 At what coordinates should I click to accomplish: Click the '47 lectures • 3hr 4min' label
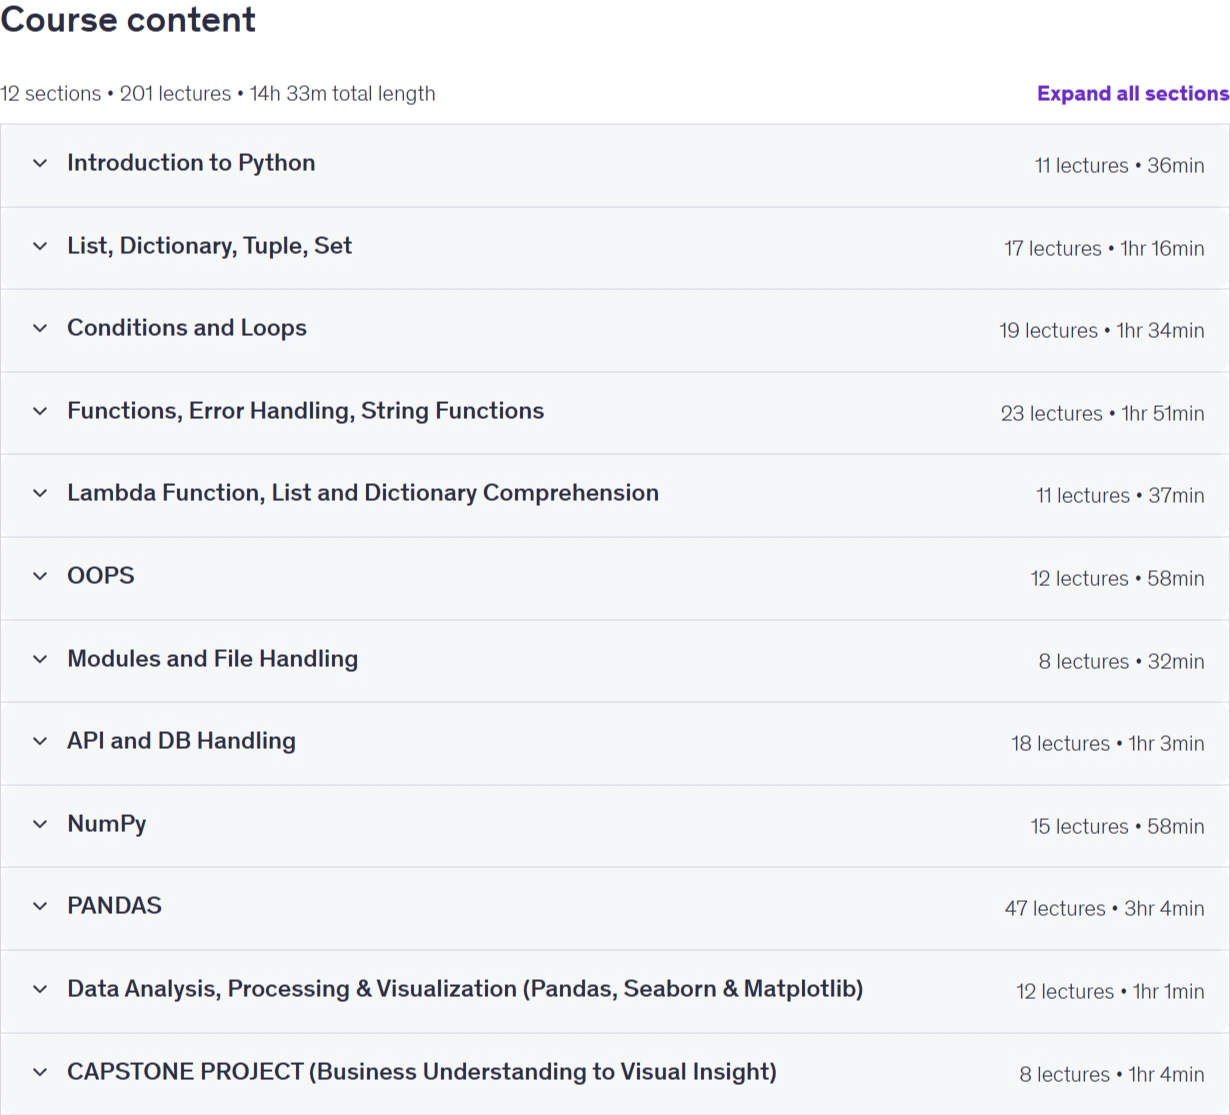(x=1104, y=909)
